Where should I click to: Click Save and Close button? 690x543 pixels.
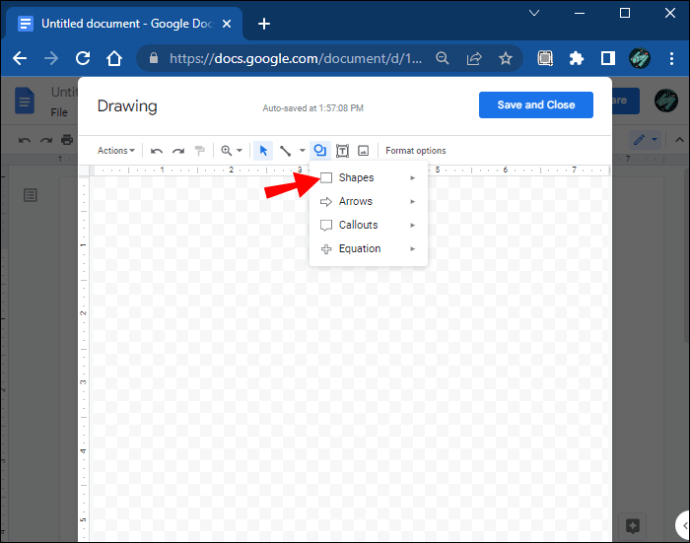[536, 105]
